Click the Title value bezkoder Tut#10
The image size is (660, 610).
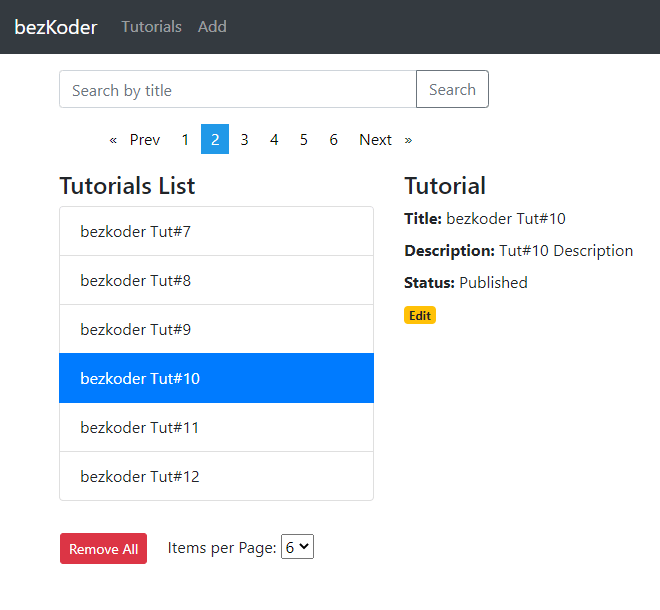point(506,219)
